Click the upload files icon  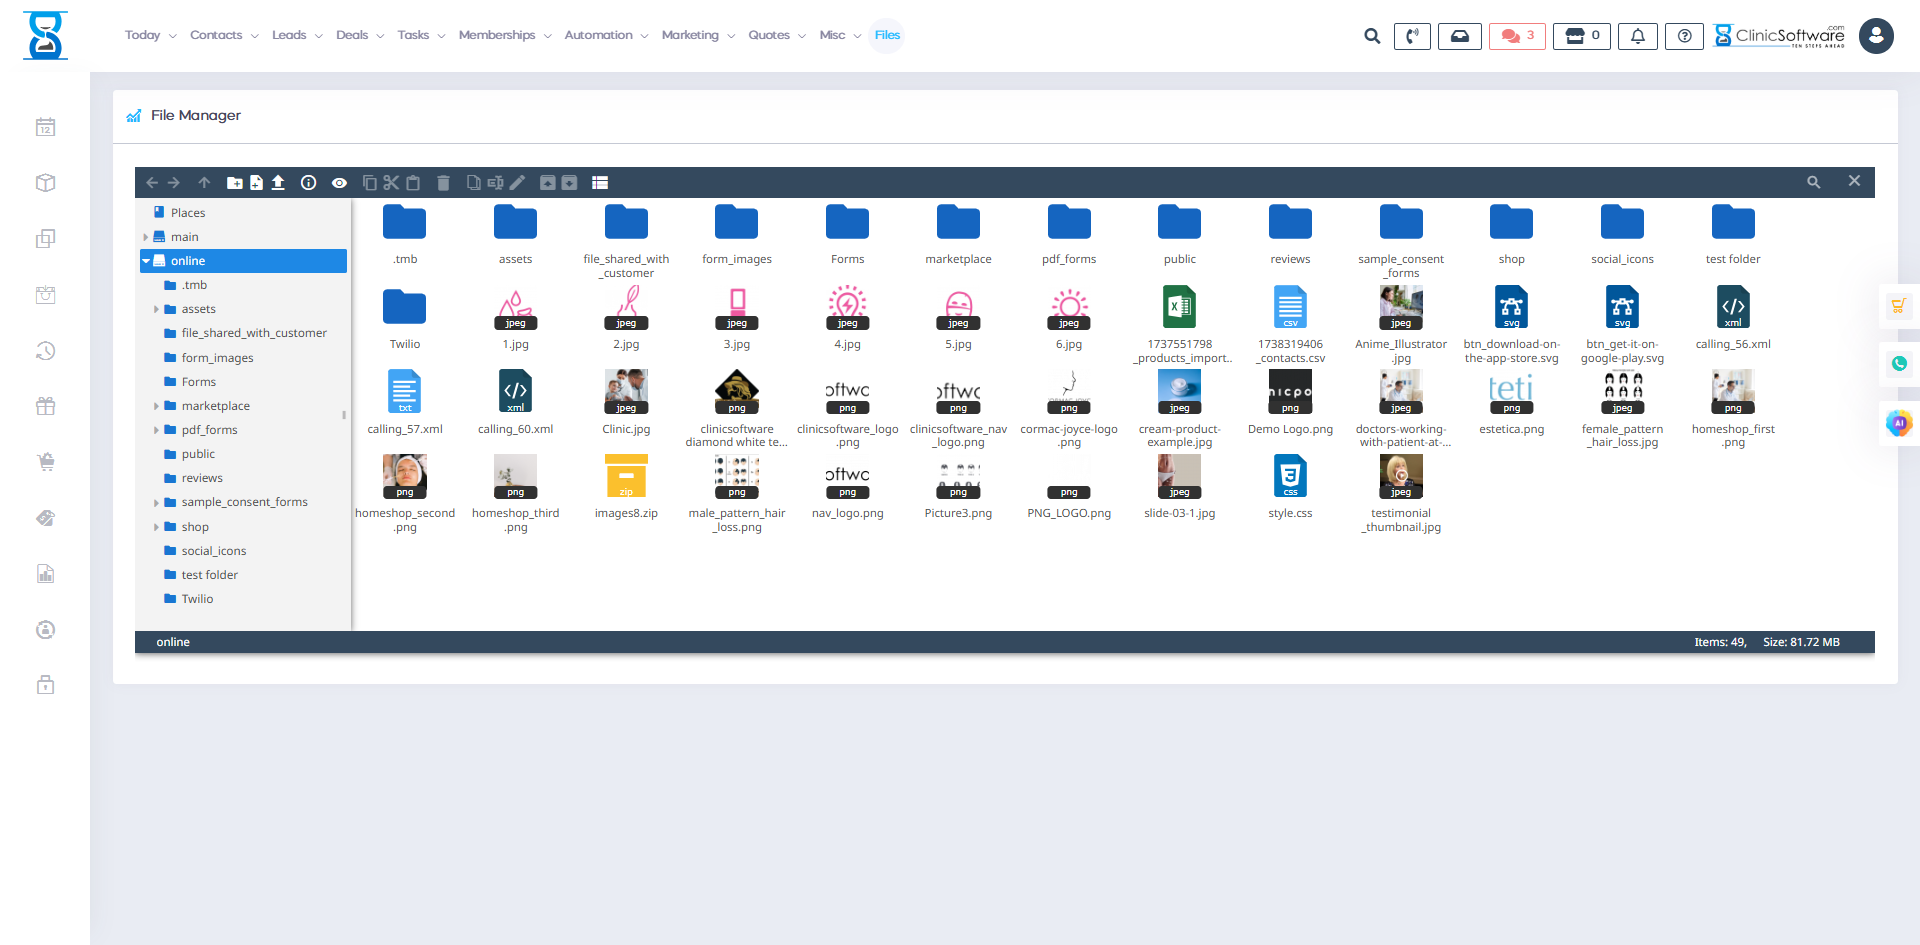(278, 183)
